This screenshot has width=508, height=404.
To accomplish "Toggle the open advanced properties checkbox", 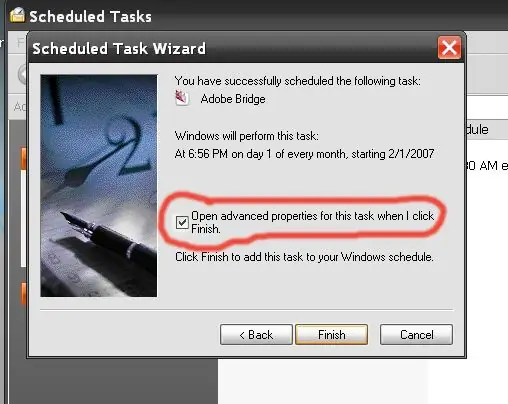I will tap(182, 222).
